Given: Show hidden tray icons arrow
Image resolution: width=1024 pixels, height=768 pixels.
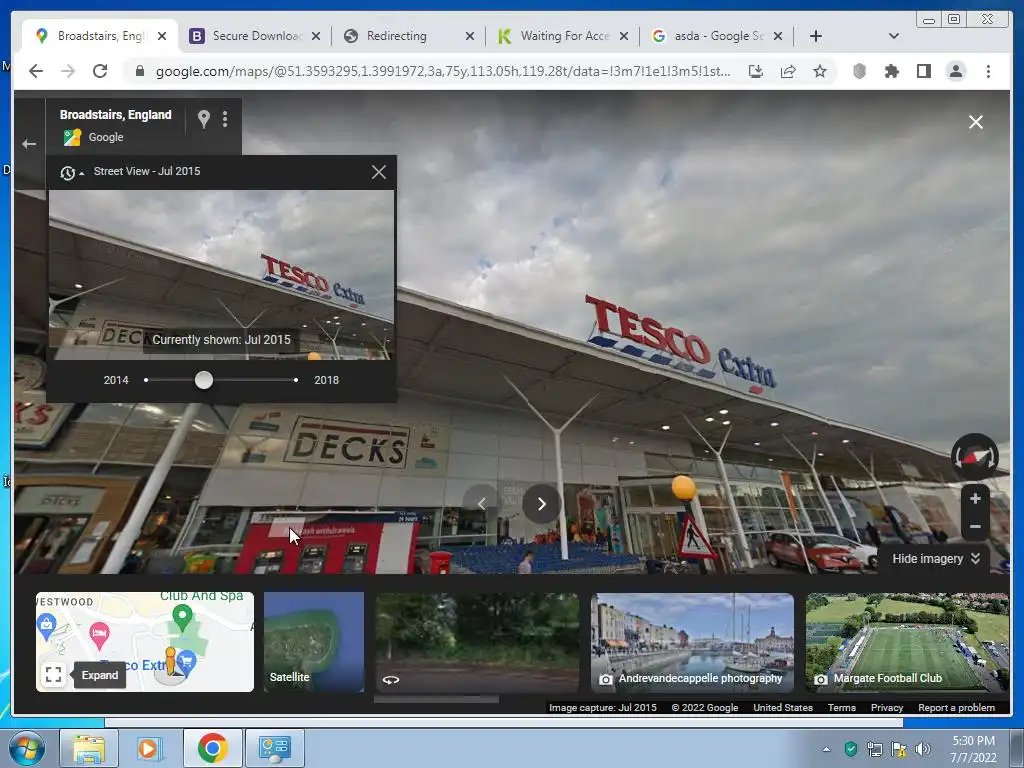Looking at the screenshot, I should [826, 749].
